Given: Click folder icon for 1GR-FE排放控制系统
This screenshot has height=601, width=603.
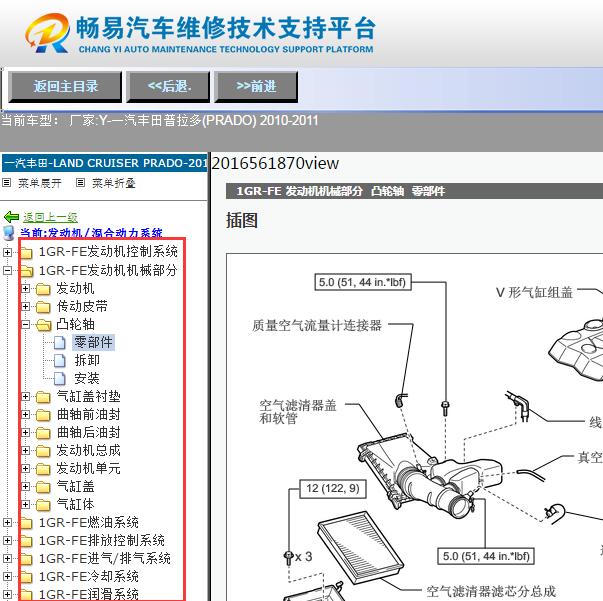Looking at the screenshot, I should pos(26,541).
